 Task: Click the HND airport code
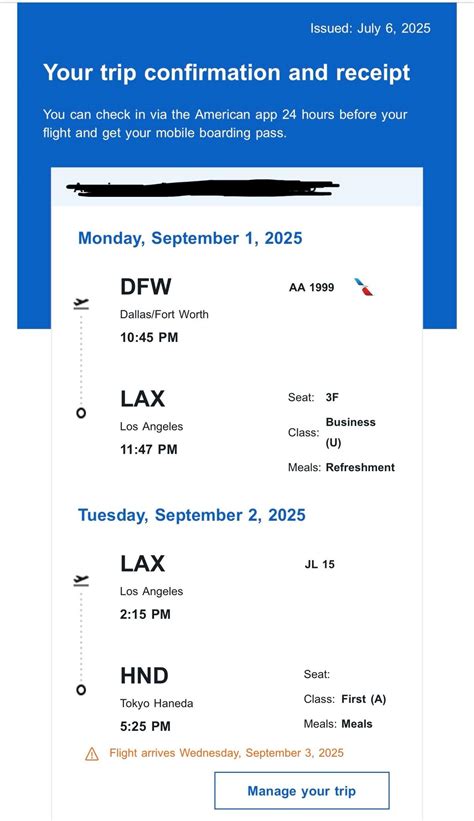(x=144, y=675)
